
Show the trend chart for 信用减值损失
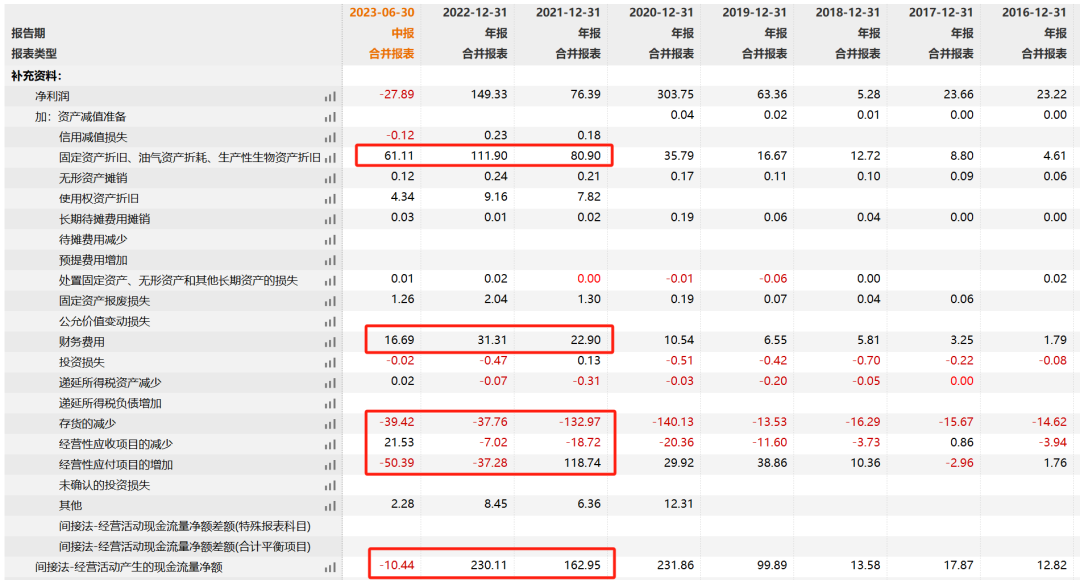click(331, 138)
